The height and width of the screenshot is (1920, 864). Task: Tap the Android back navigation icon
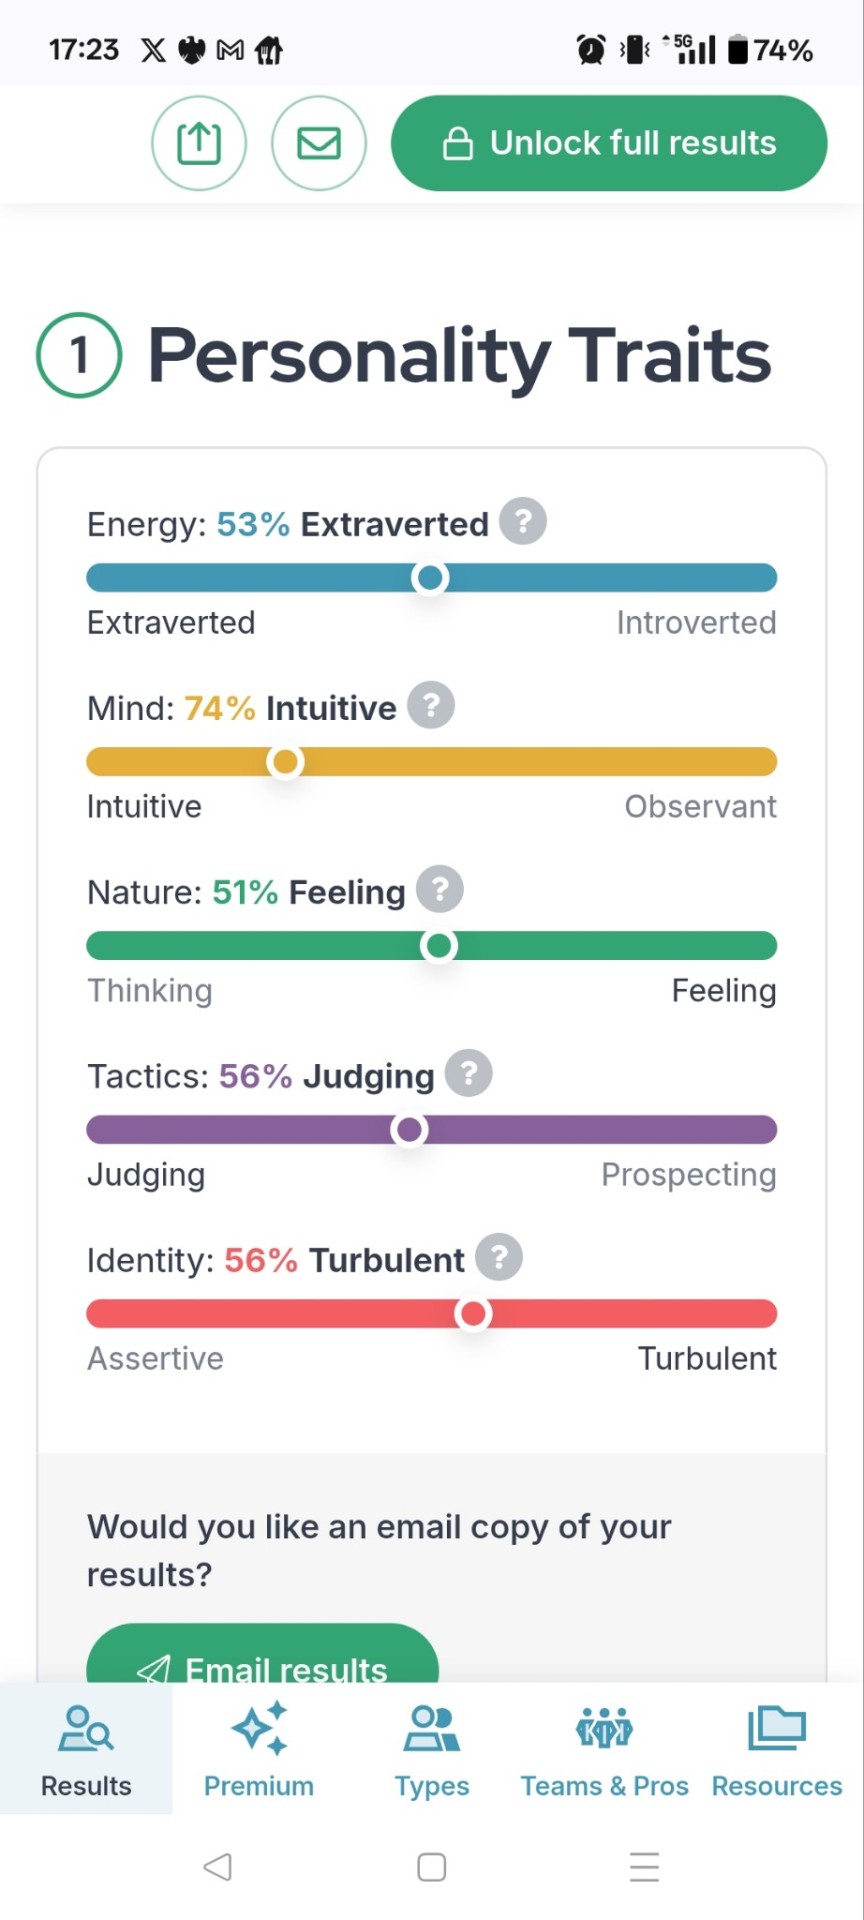point(217,1867)
